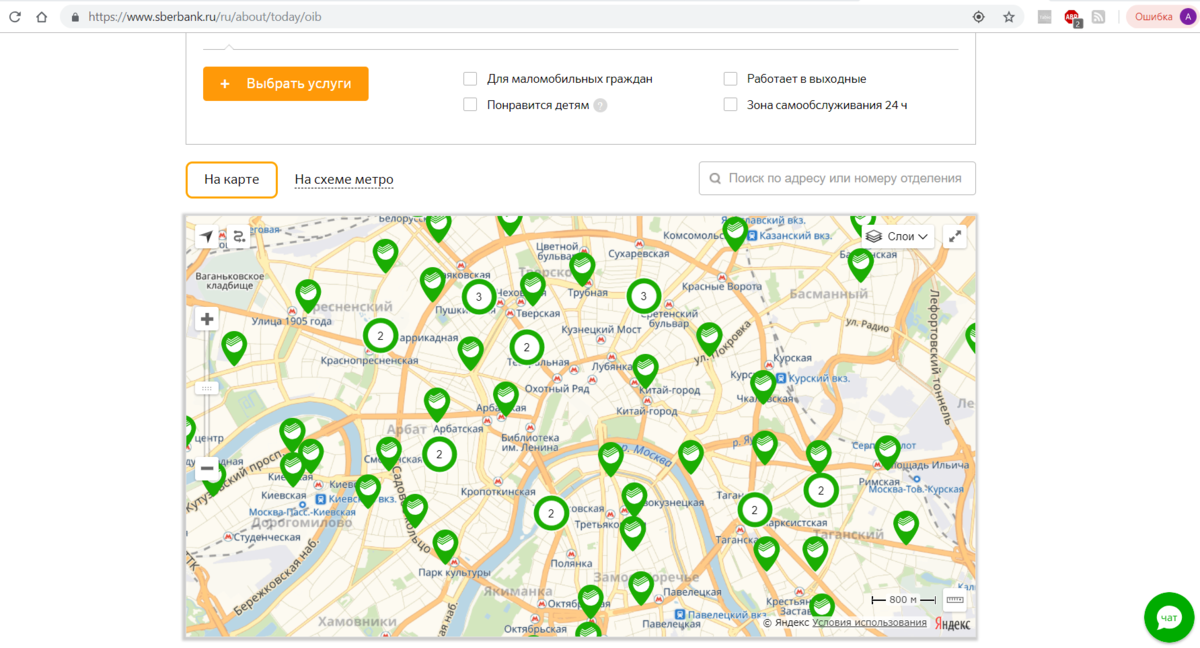Expand the map to fullscreen

(x=955, y=236)
